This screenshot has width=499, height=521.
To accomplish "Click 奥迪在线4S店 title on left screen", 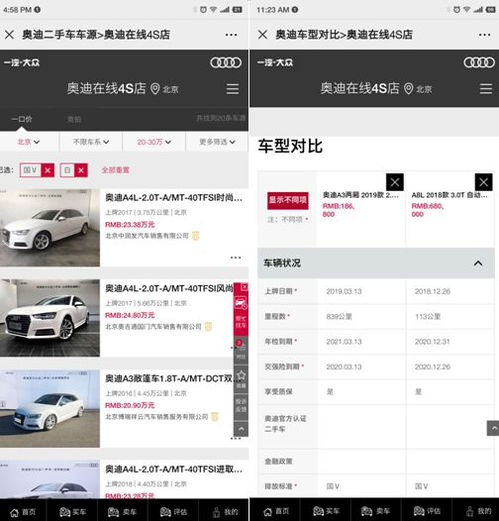I will click(x=106, y=89).
